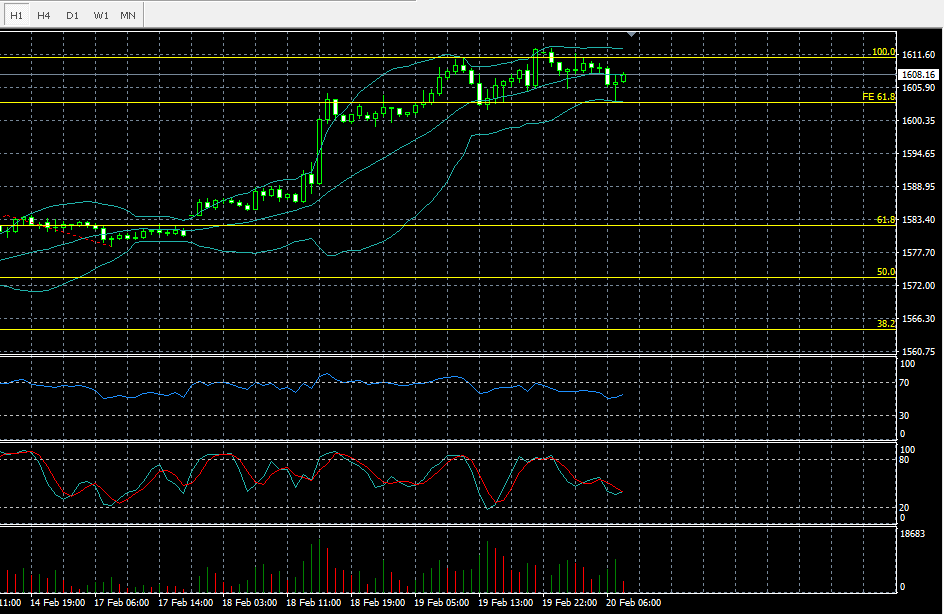This screenshot has width=944, height=614.
Task: Click the 19 Feb 22:00 time label
Action: [x=569, y=603]
